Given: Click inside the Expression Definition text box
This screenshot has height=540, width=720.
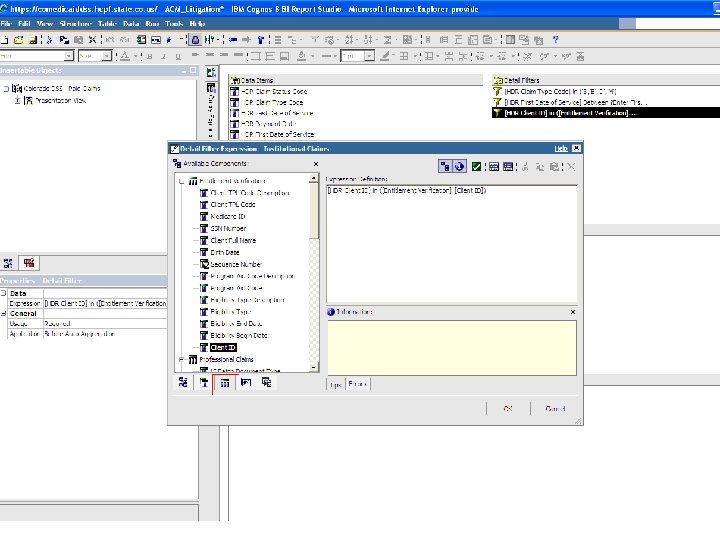Looking at the screenshot, I should point(452,243).
